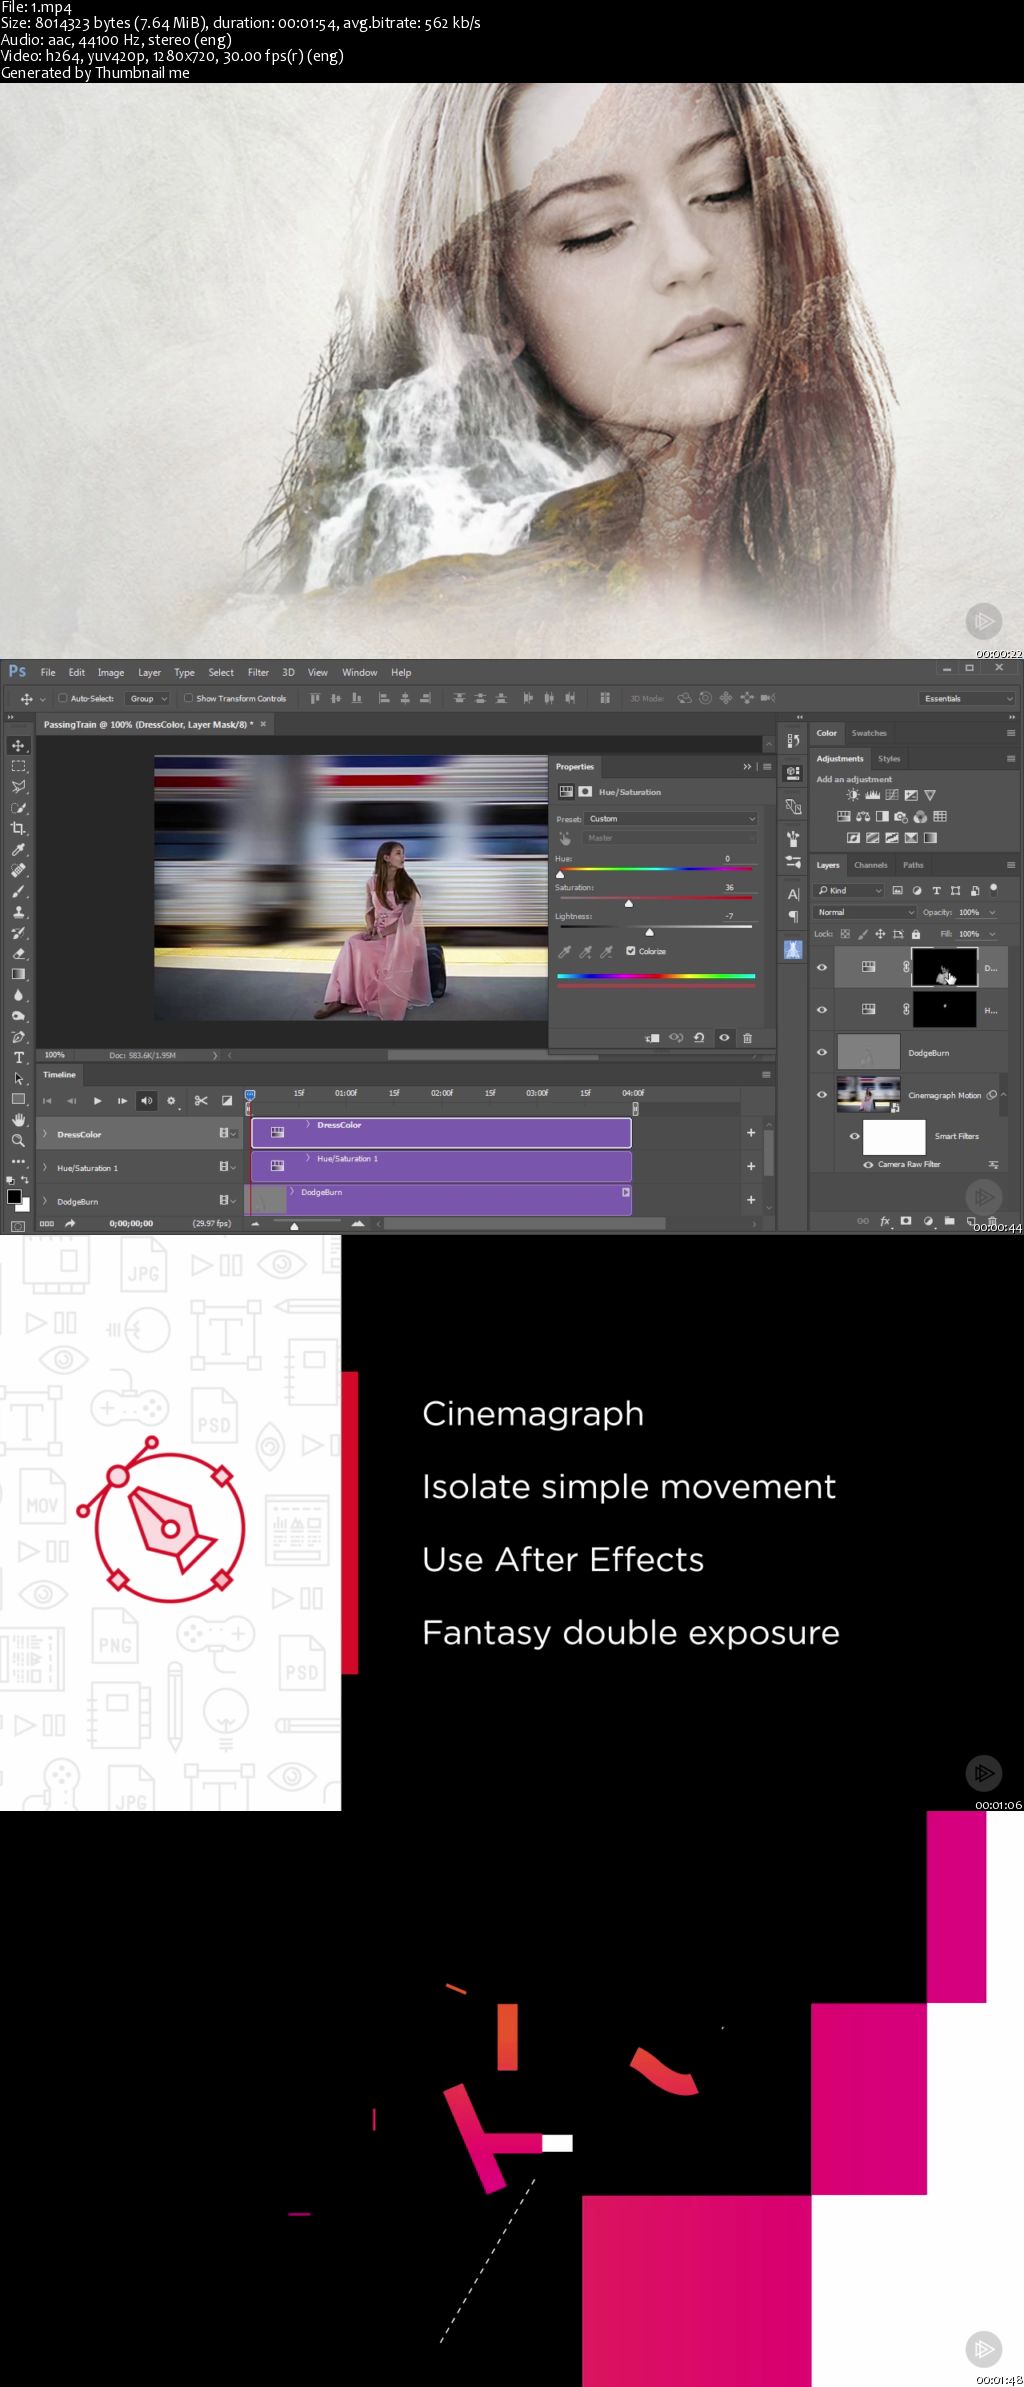
Task: Expand DressColor track in timeline list
Action: (44, 1134)
